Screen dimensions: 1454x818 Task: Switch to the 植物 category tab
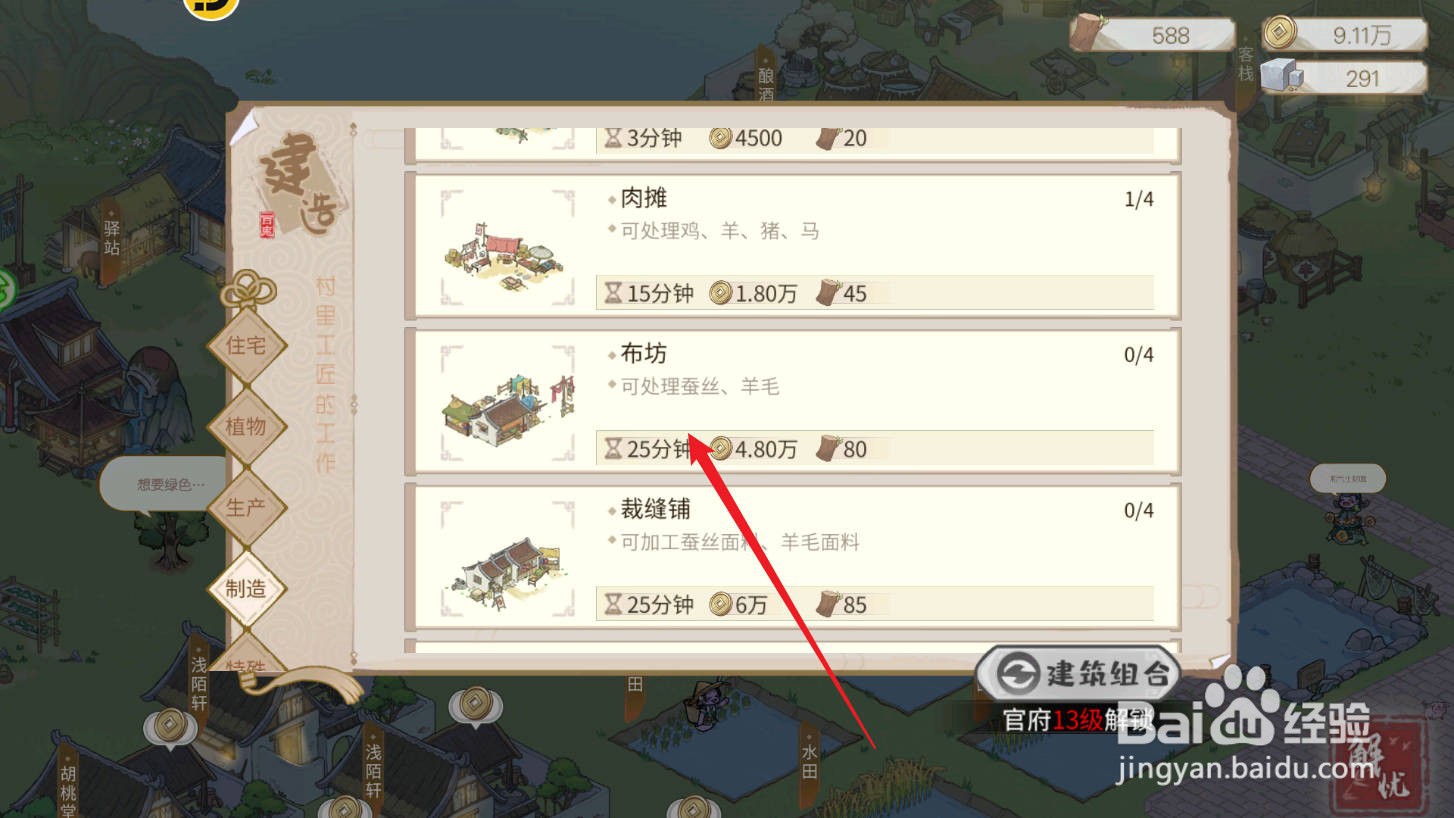click(246, 427)
